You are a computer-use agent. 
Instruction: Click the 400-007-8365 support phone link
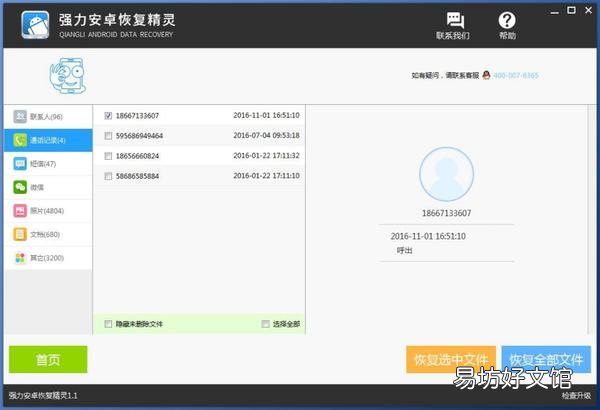516,75
